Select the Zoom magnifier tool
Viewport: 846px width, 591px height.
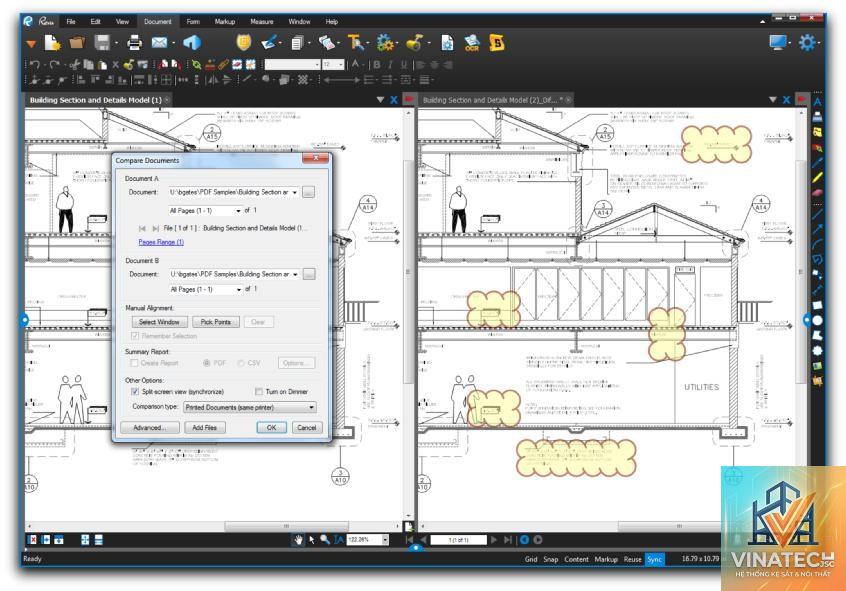point(325,540)
